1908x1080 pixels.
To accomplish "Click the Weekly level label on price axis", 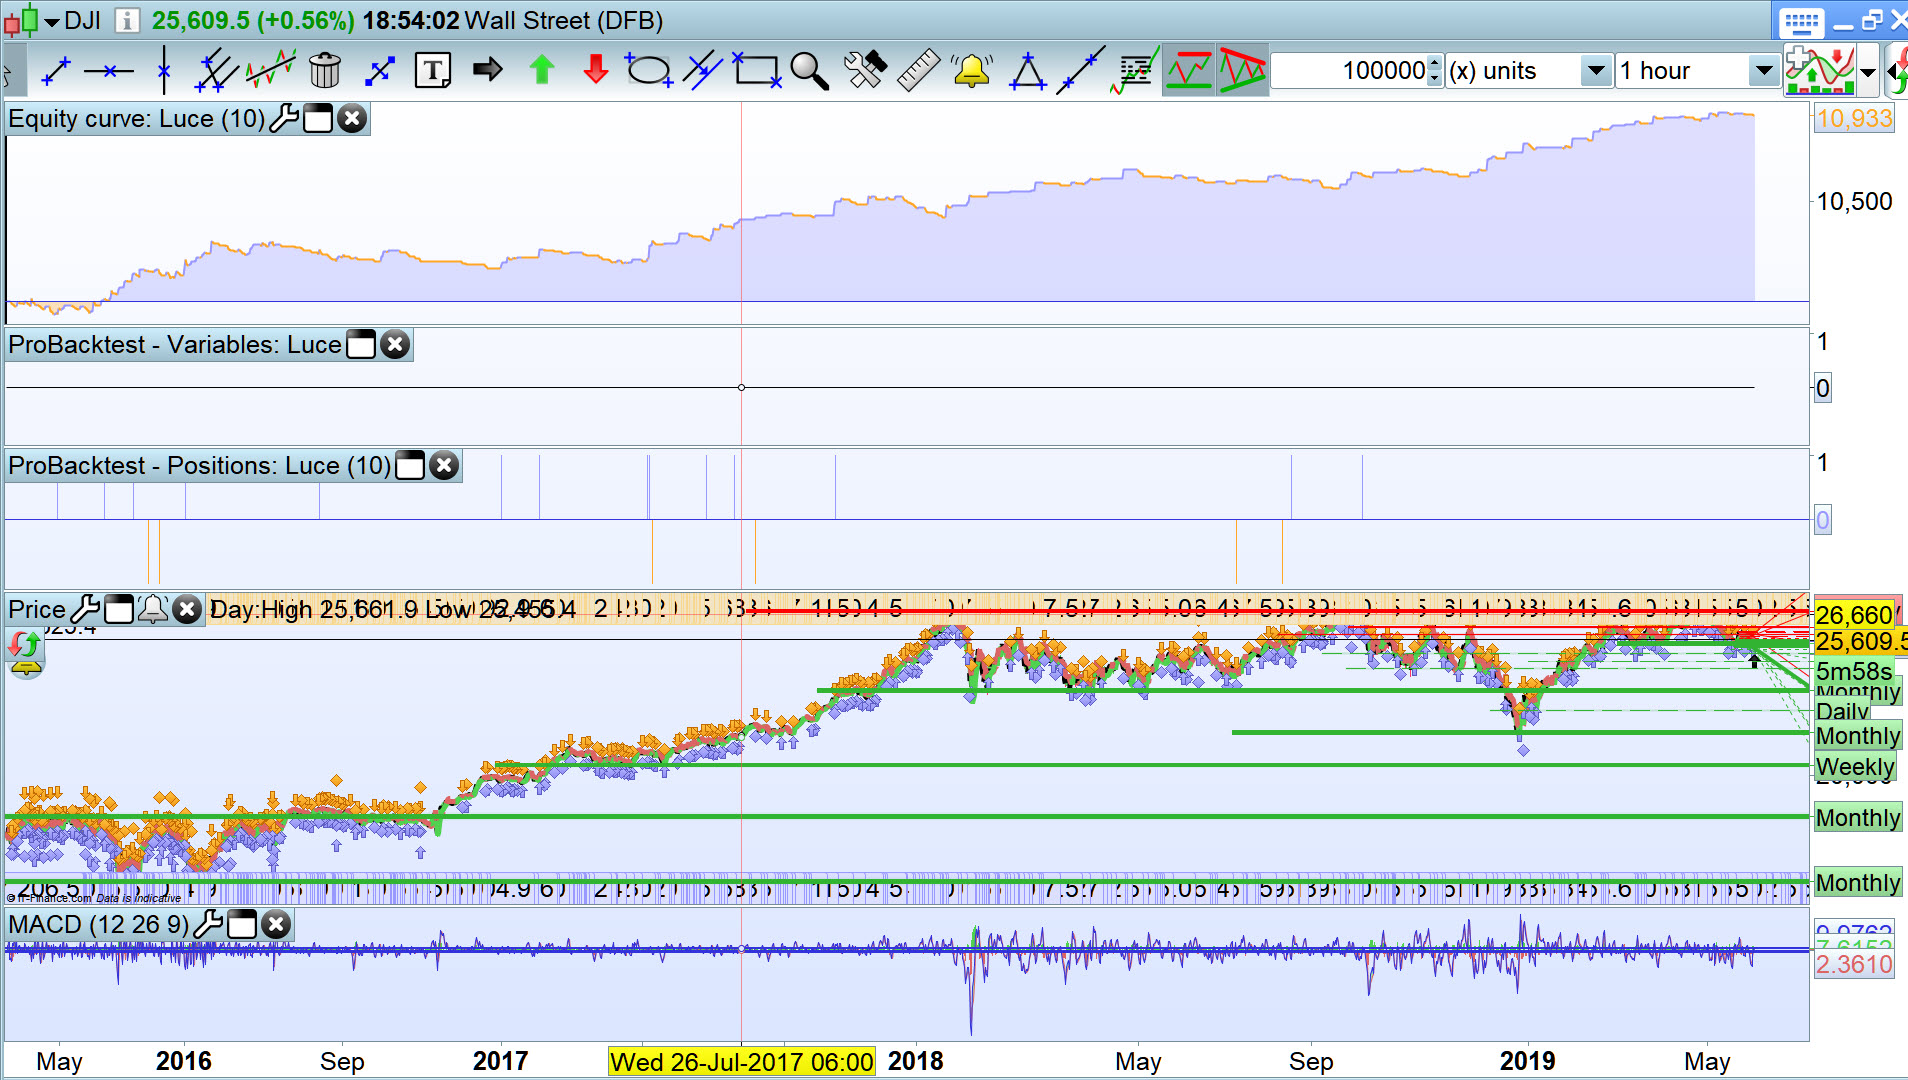I will [x=1856, y=767].
